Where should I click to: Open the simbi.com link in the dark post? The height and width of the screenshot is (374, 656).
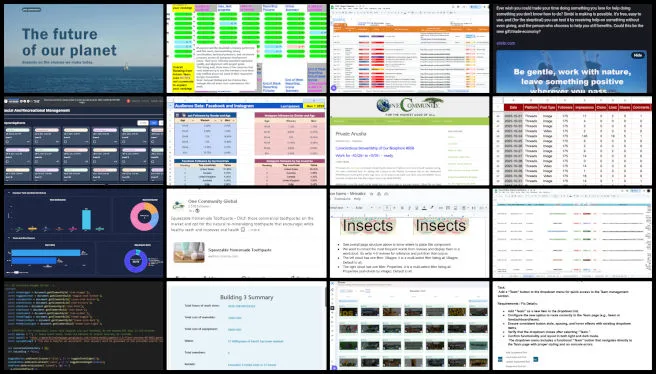click(505, 43)
